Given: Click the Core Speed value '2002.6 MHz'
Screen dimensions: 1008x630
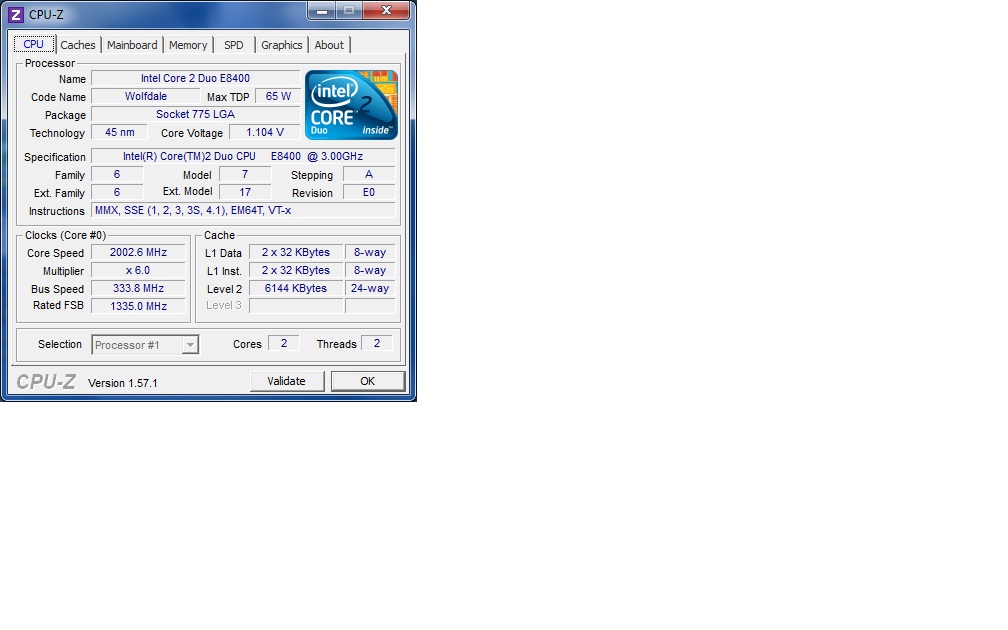Looking at the screenshot, I should (138, 253).
